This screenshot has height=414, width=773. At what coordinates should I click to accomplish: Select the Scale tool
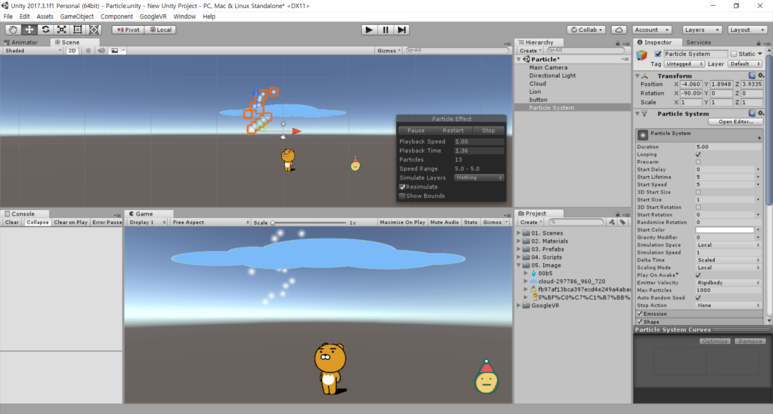click(x=62, y=30)
